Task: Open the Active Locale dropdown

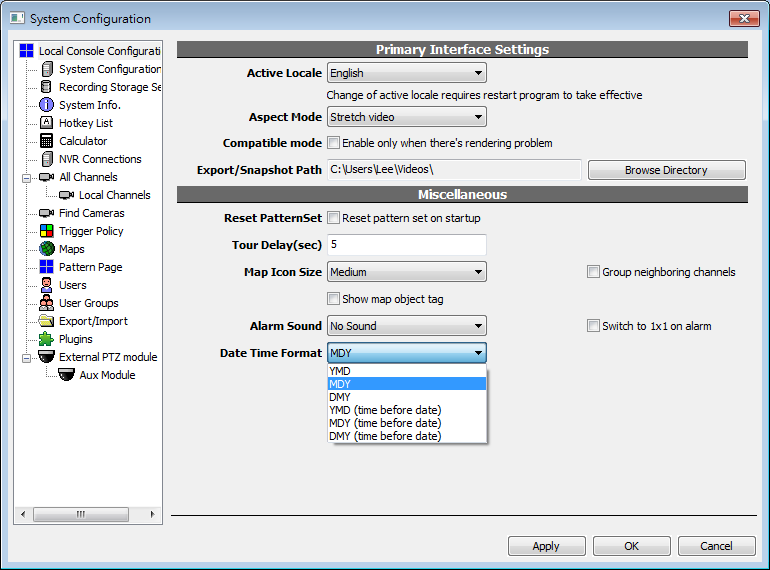Action: pyautogui.click(x=407, y=73)
